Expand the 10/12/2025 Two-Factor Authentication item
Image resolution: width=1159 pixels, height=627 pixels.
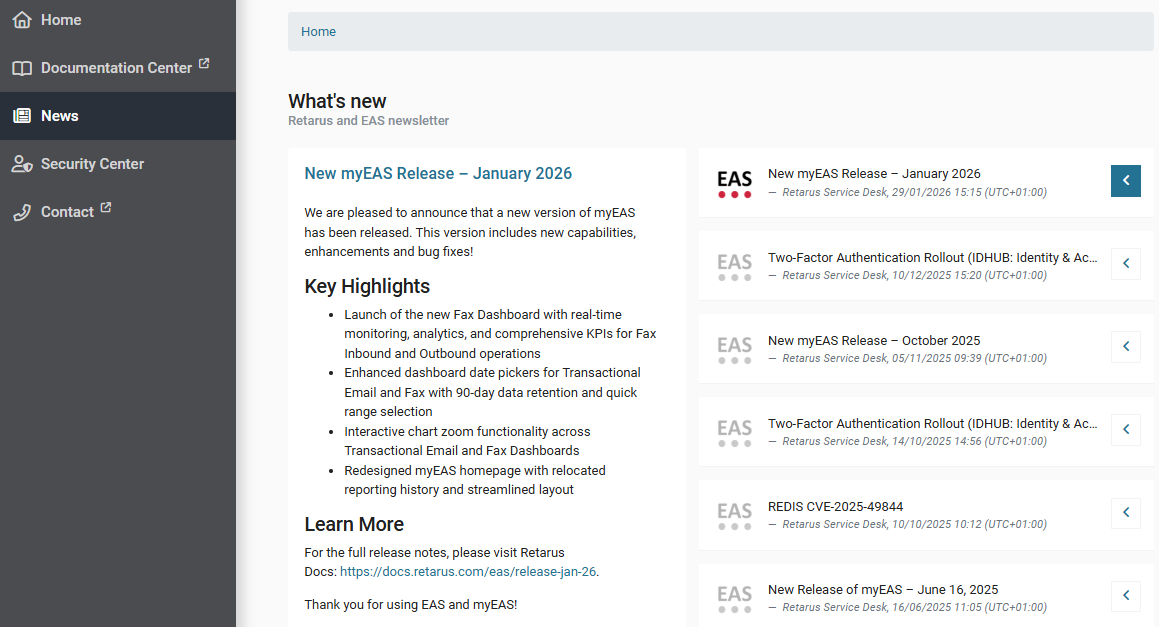(x=1125, y=264)
